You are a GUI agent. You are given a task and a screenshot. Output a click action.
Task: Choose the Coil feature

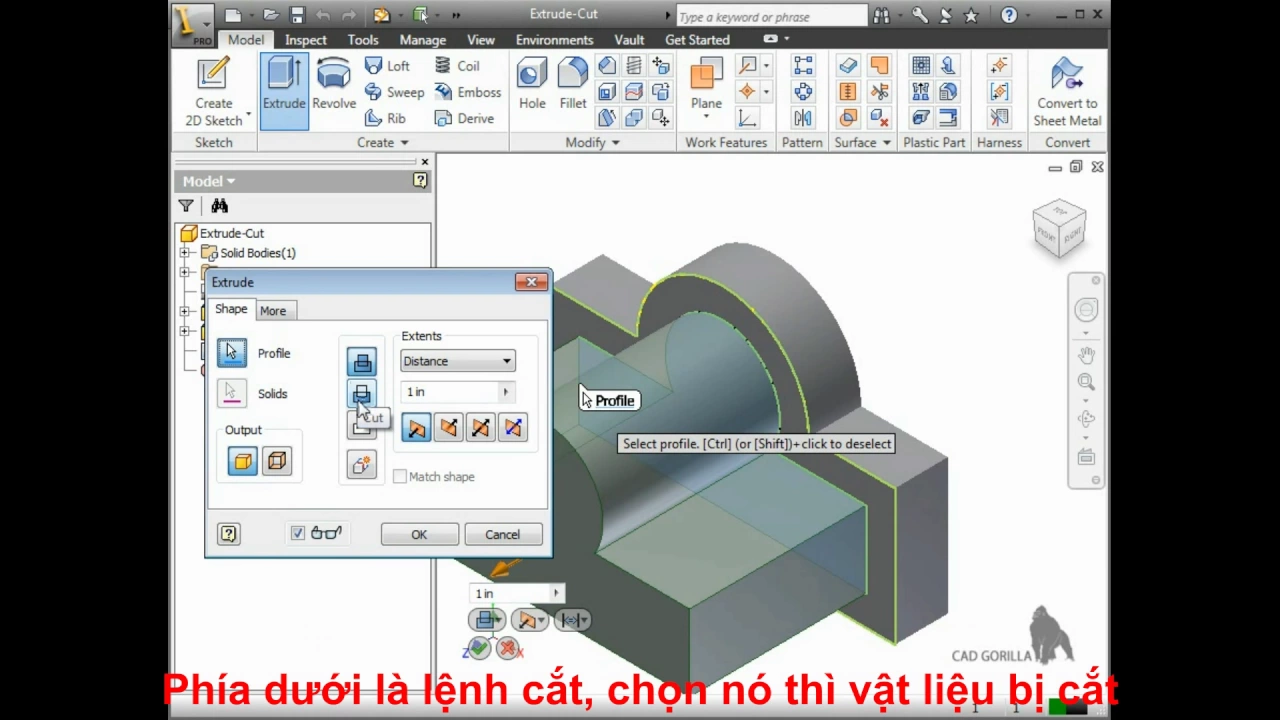[457, 66]
